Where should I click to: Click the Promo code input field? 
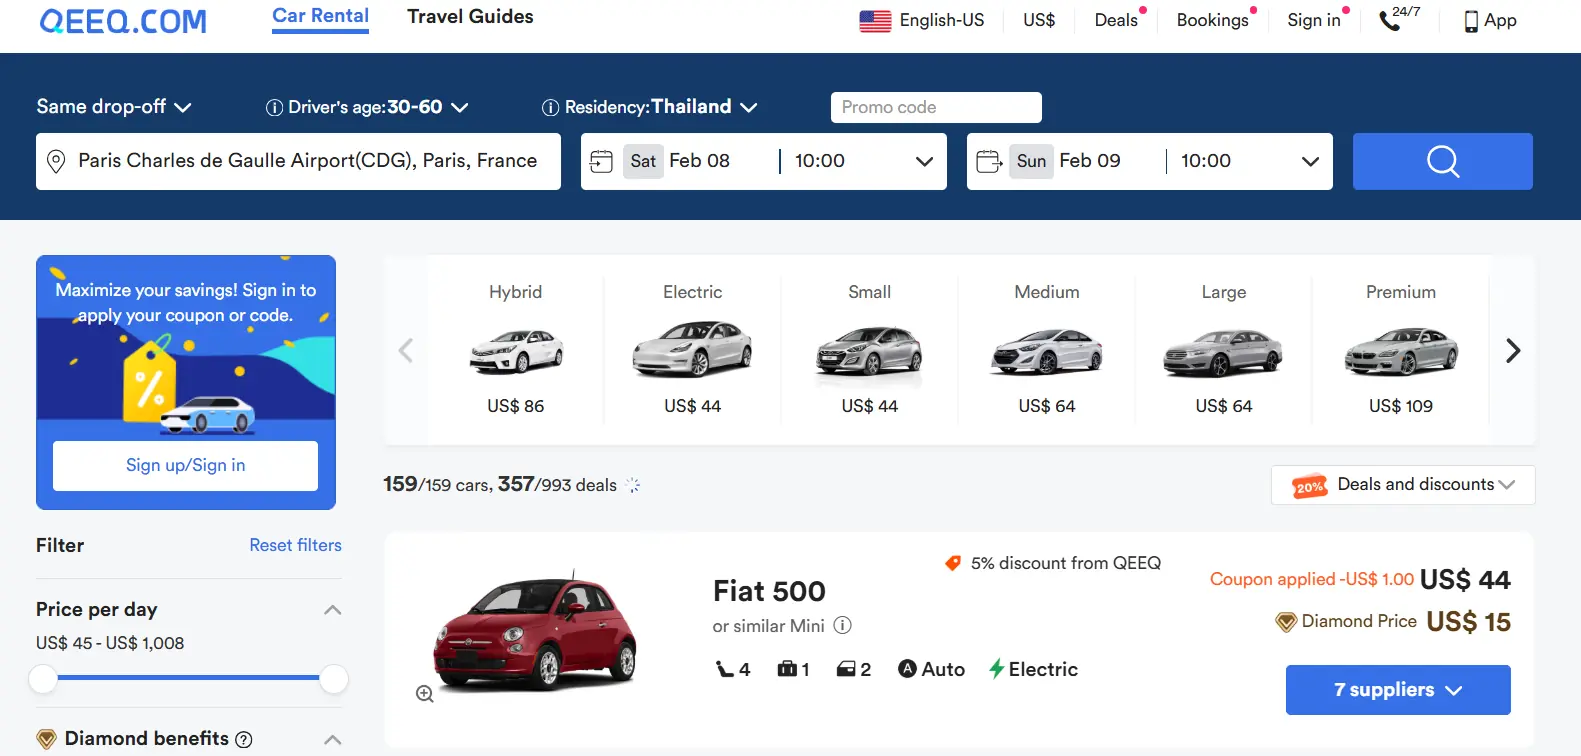tap(936, 107)
